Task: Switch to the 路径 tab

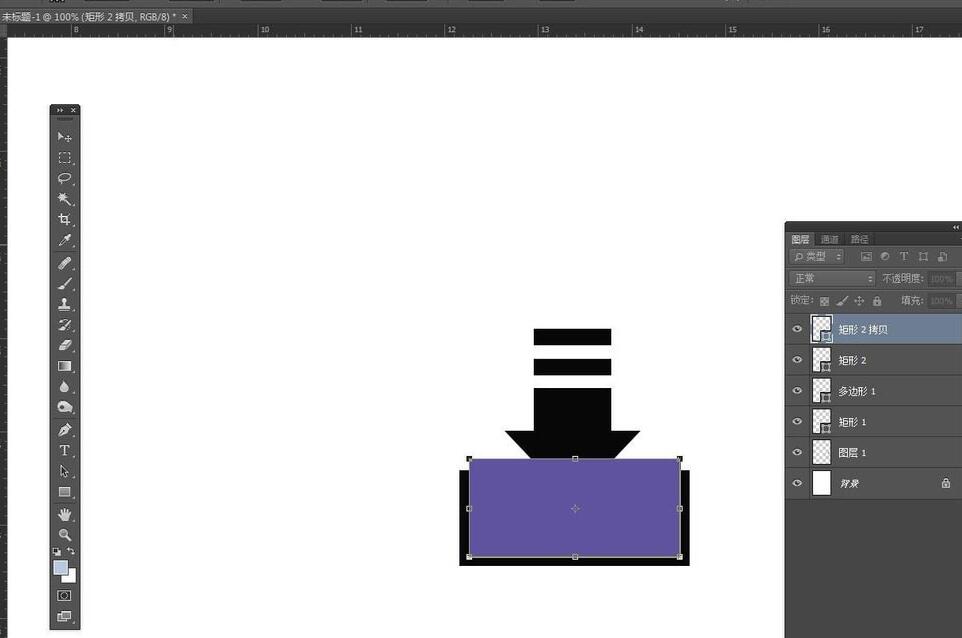Action: [858, 239]
